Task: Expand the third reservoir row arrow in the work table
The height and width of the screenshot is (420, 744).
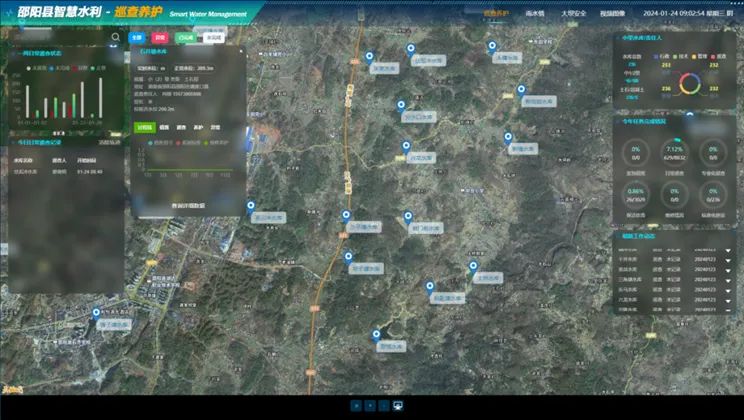Action: click(x=728, y=280)
